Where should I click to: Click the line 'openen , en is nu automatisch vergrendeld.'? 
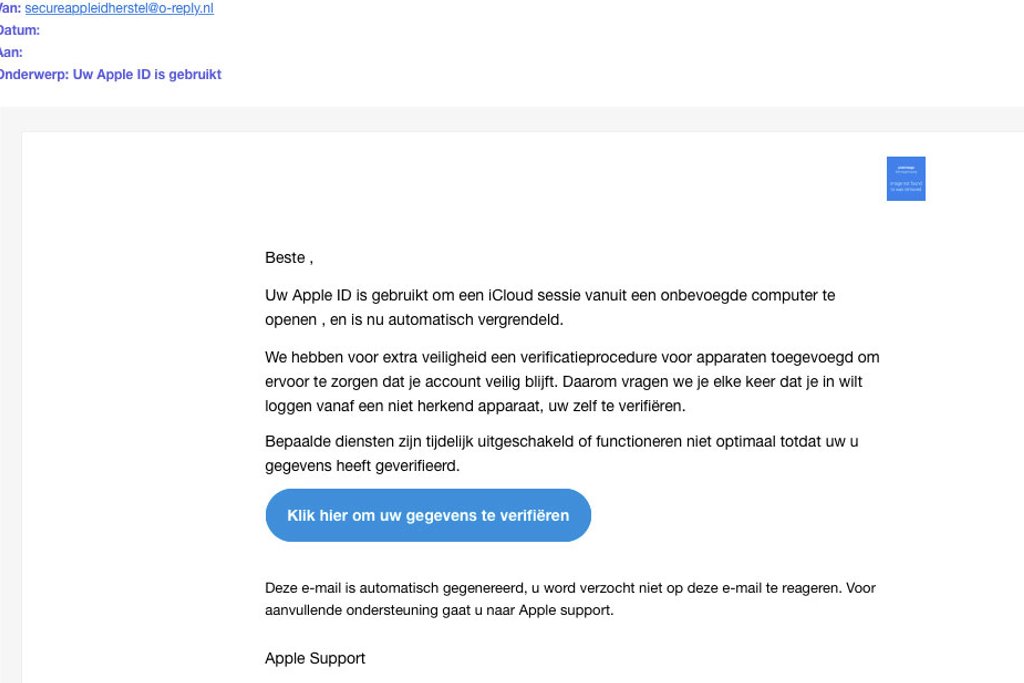tap(414, 320)
